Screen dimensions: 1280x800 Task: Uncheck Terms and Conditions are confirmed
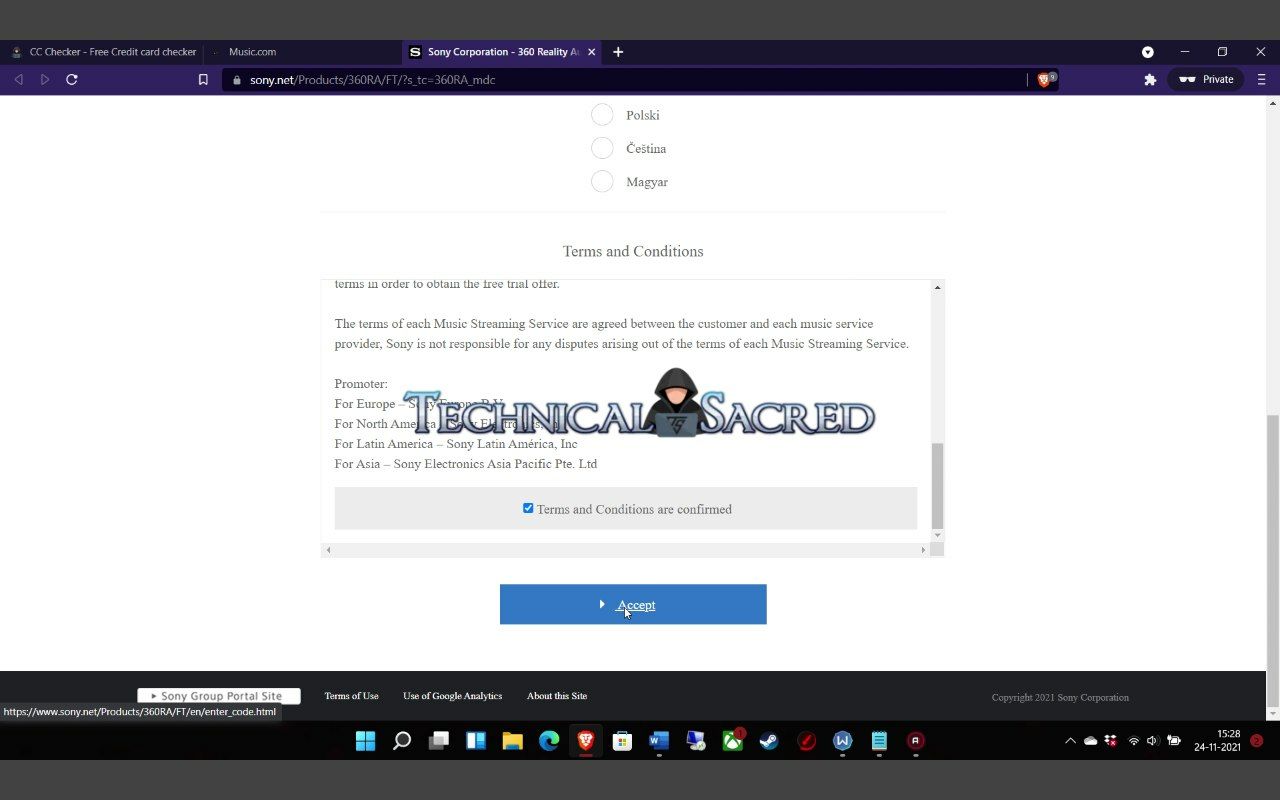528,508
